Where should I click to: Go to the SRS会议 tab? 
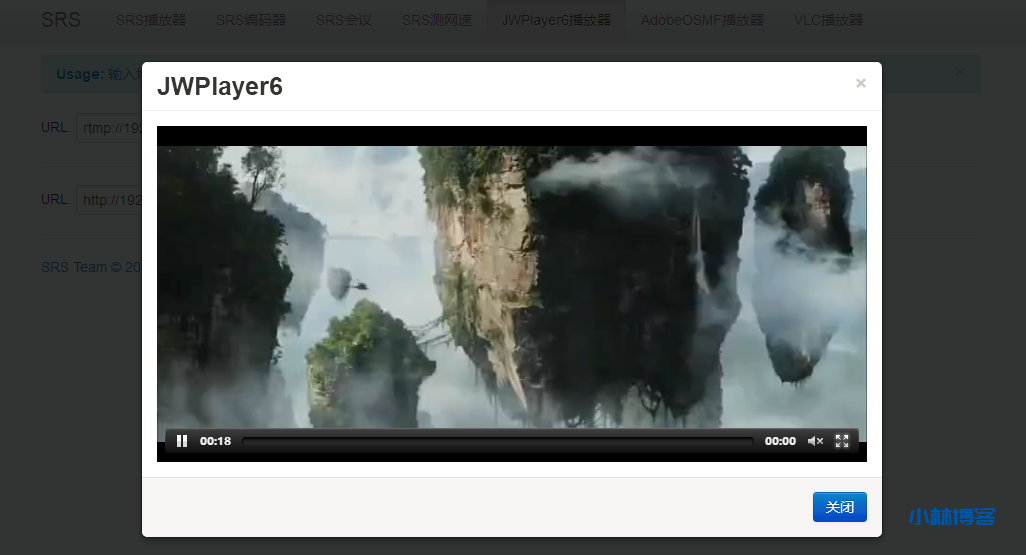click(344, 20)
